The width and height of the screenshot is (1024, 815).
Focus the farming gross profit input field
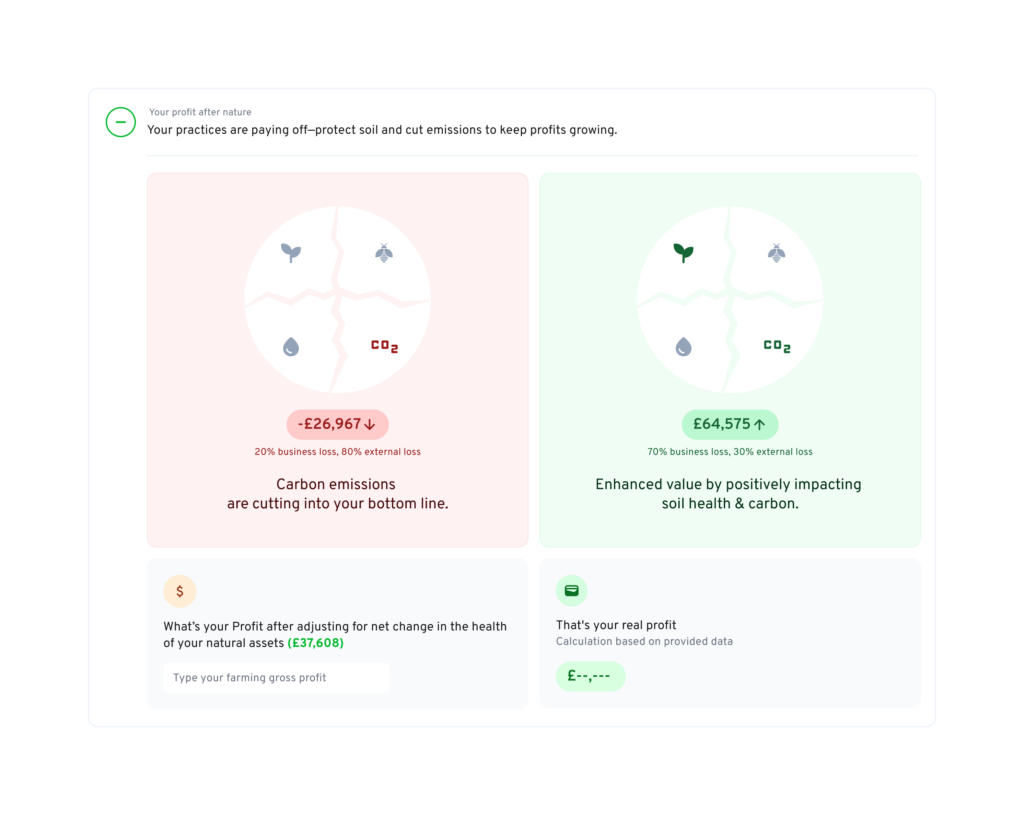coord(276,678)
